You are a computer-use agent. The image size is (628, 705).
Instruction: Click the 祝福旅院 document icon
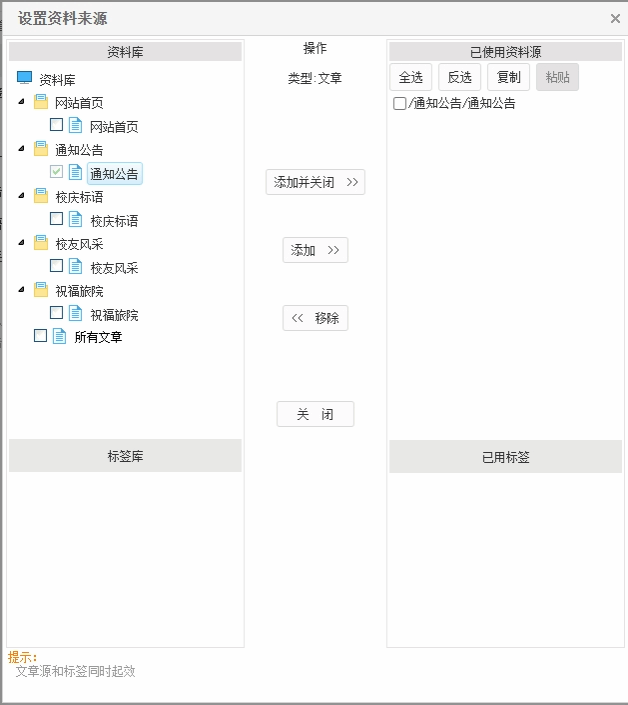click(x=76, y=314)
